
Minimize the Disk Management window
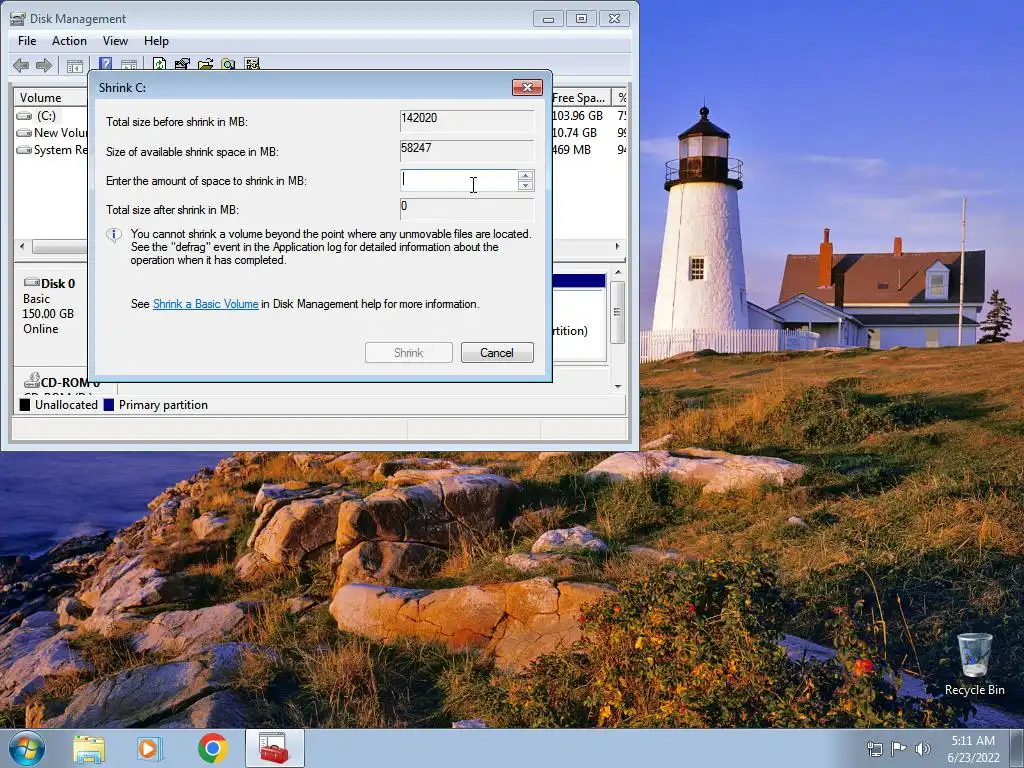coord(549,19)
